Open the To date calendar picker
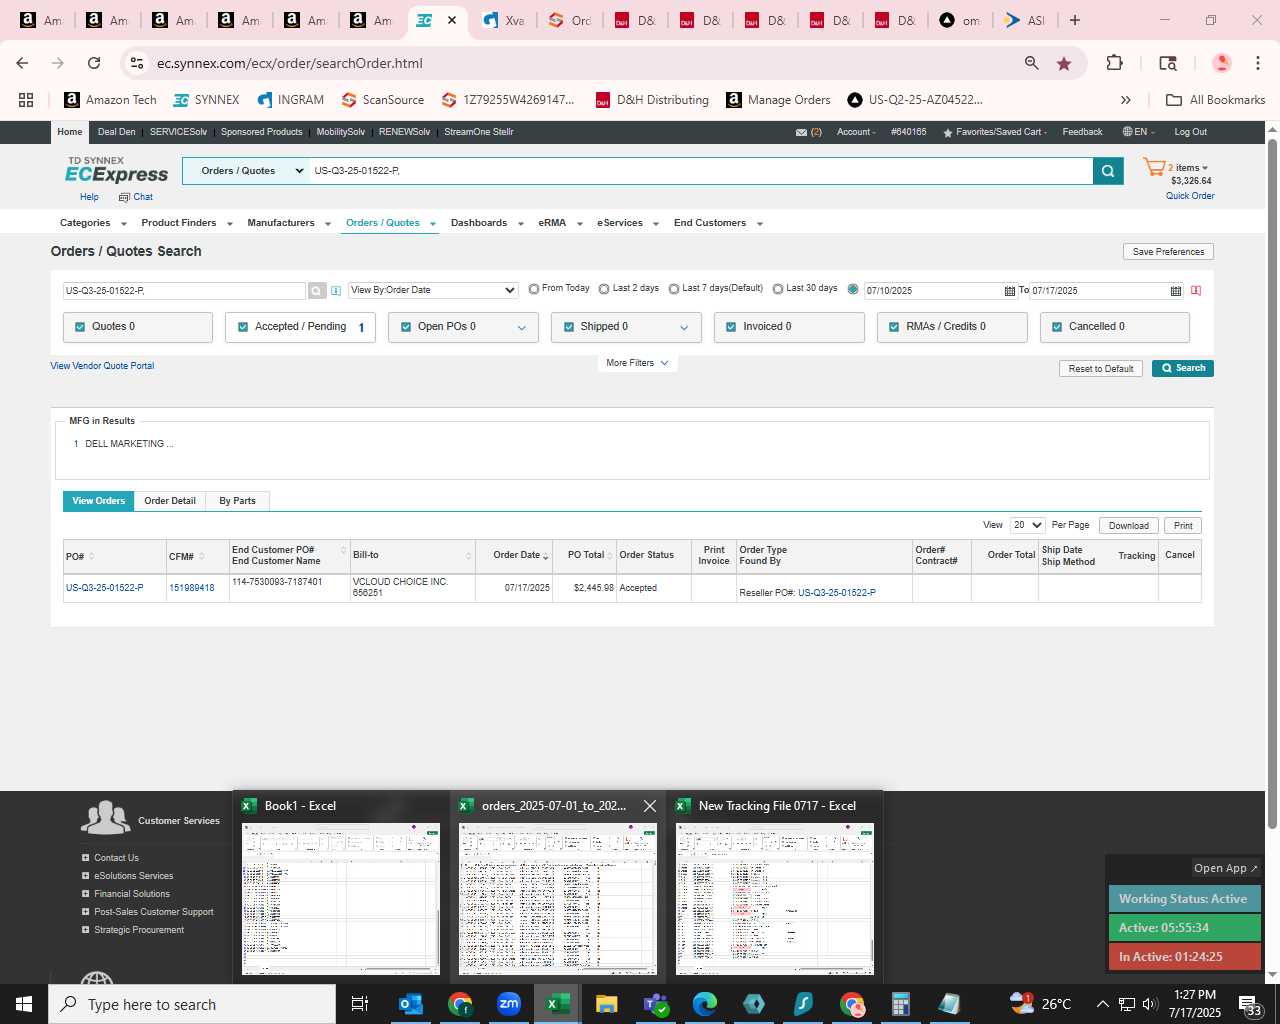 [x=1176, y=291]
